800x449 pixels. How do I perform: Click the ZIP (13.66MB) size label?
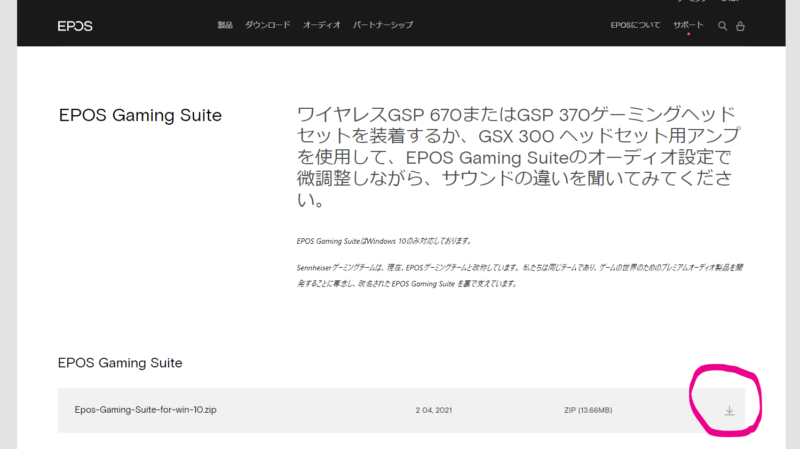(588, 410)
